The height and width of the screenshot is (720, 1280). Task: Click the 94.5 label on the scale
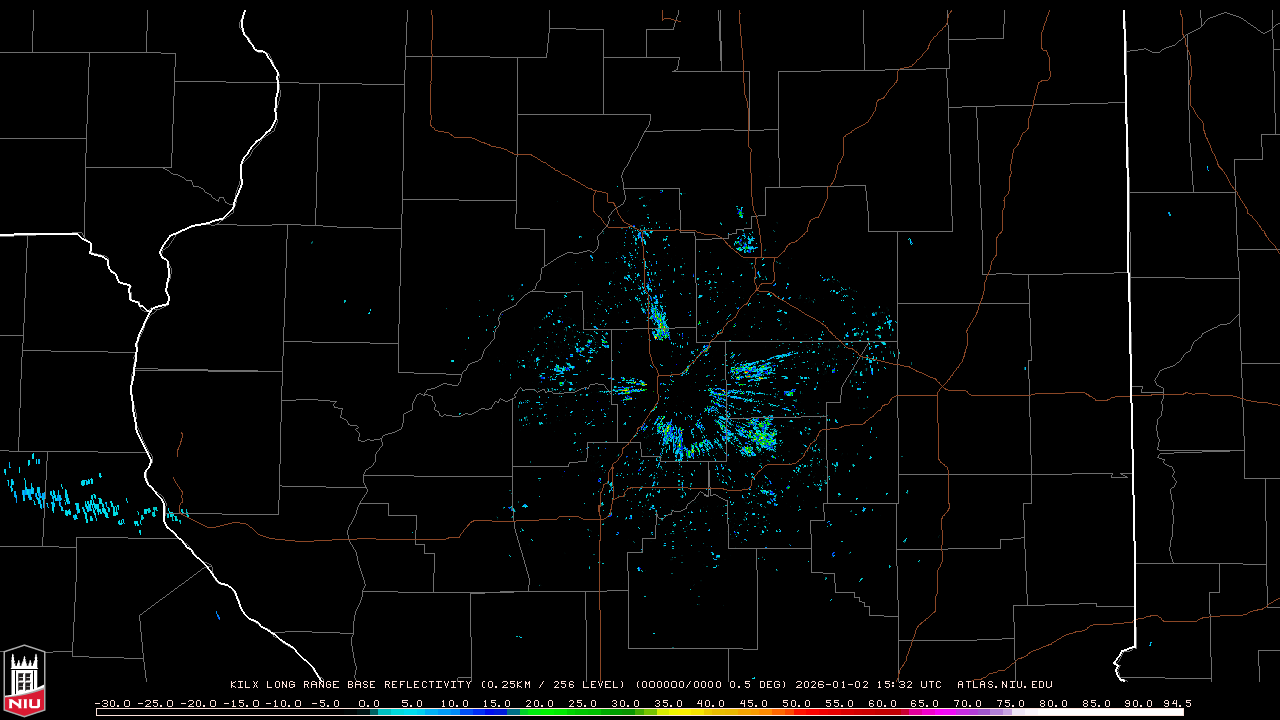coord(1176,703)
